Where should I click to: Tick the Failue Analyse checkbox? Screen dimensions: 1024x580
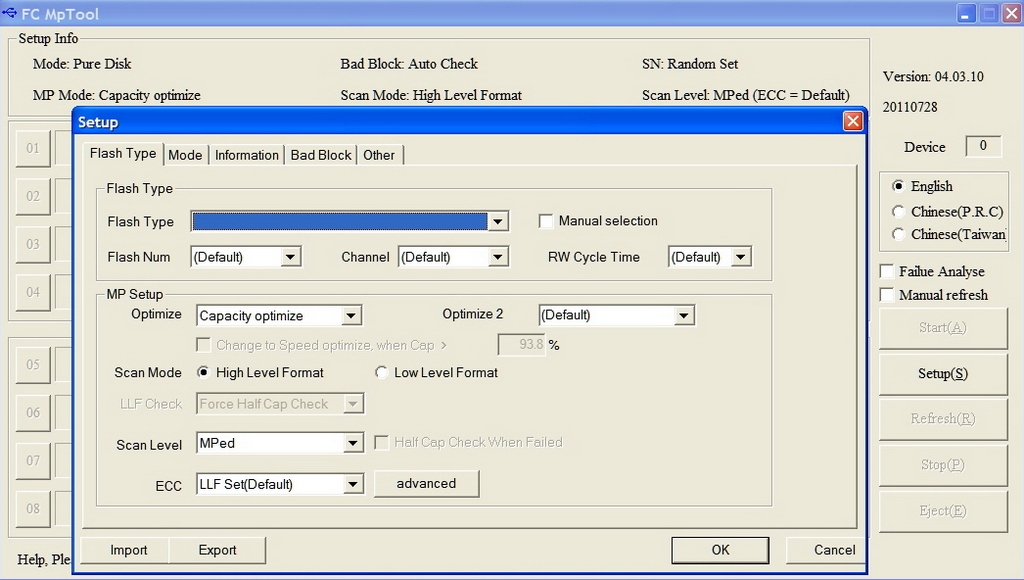[887, 271]
